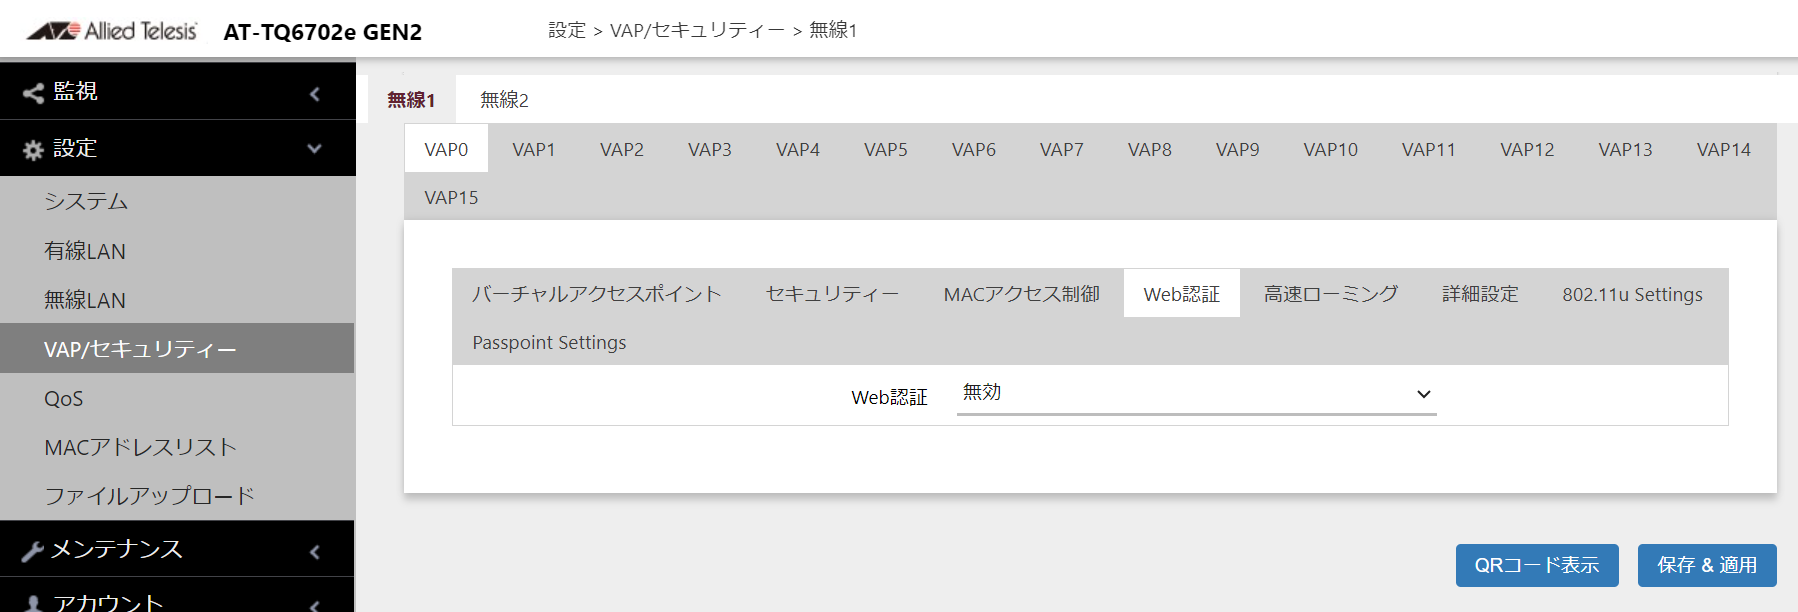1798x612 pixels.
Task: Select the VAP12 tab
Action: 1527,149
